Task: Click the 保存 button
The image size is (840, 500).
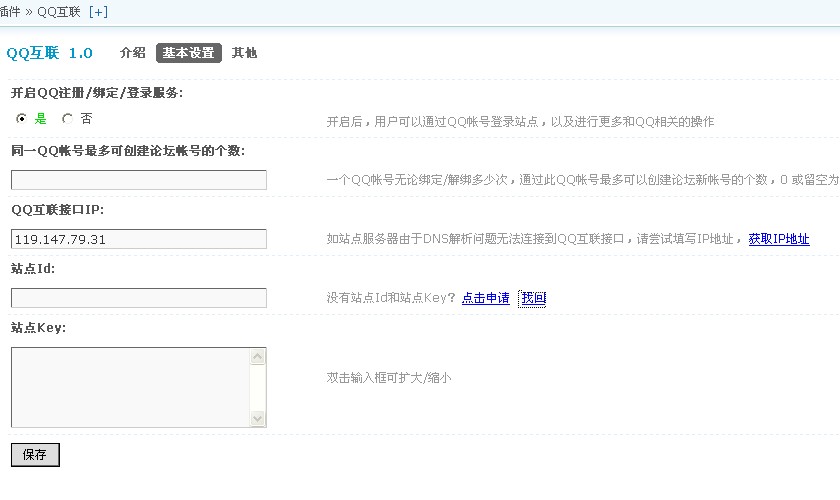Action: pos(35,454)
